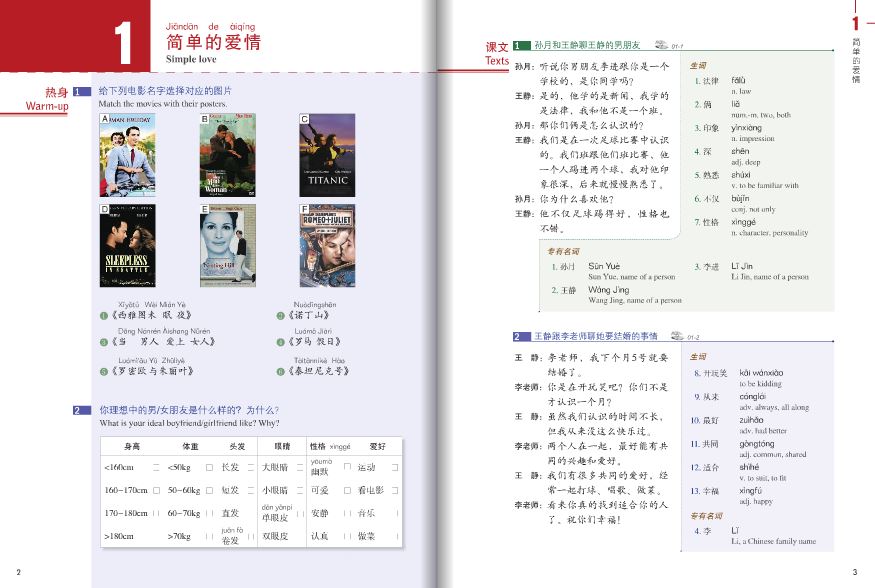Click numbered badge 2 for the ideal boyfriend question
The image size is (875, 588).
tap(76, 408)
